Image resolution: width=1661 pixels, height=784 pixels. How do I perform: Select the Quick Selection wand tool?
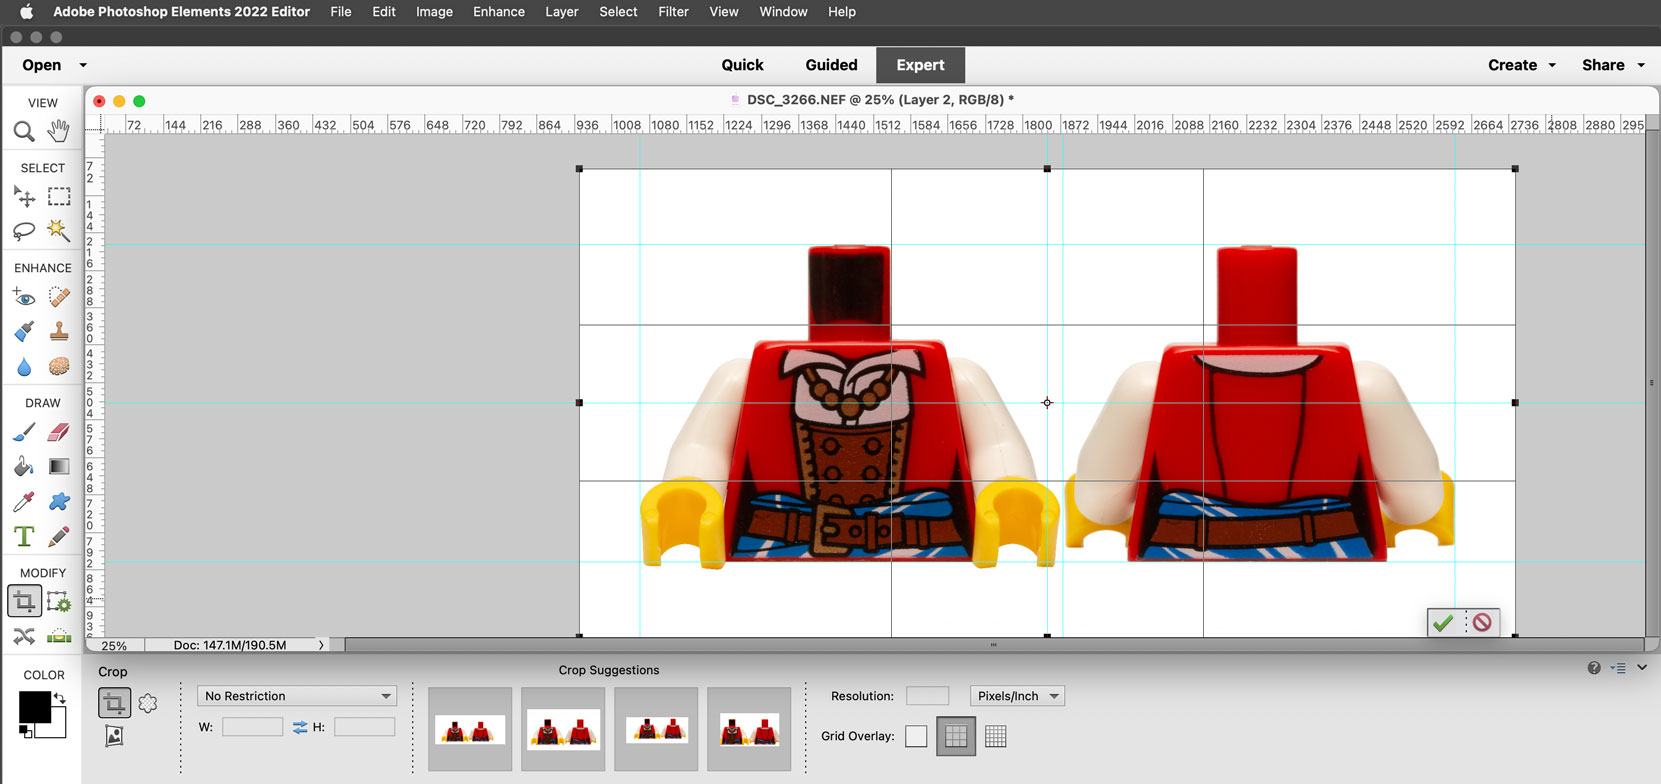(59, 231)
